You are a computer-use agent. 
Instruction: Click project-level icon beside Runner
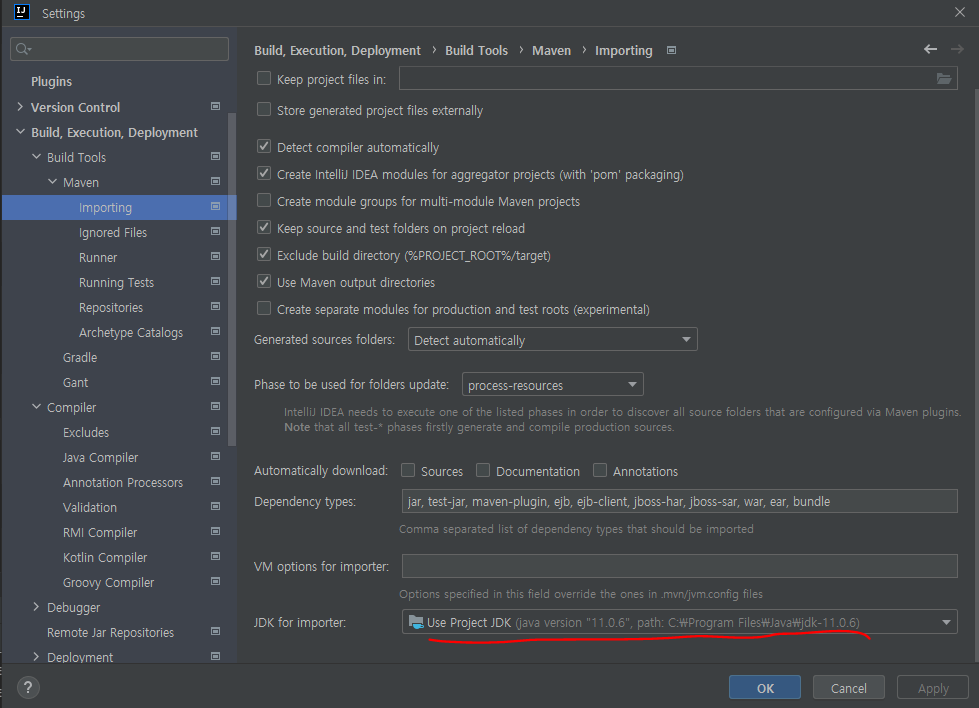coord(215,256)
